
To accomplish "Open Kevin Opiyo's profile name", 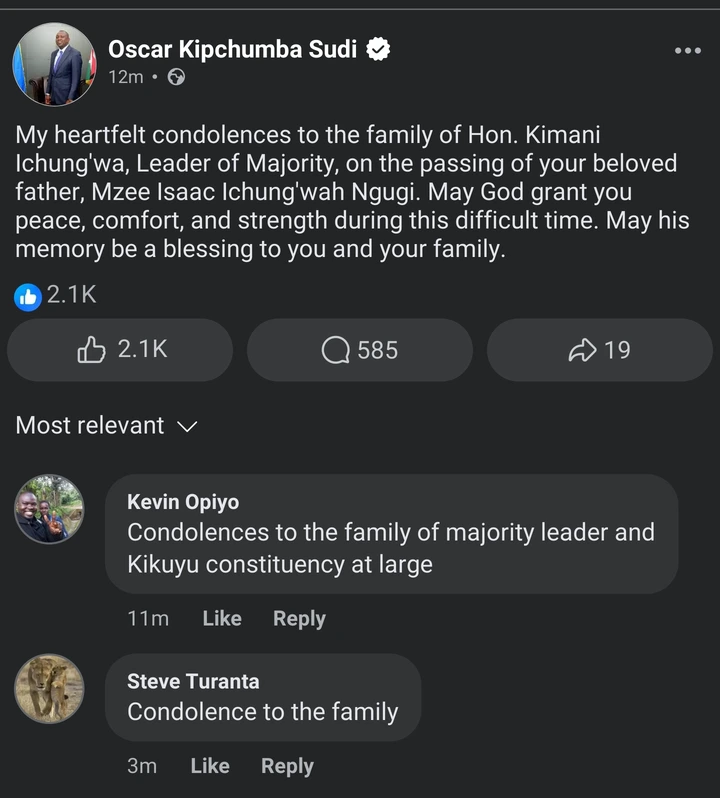I will pyautogui.click(x=183, y=502).
